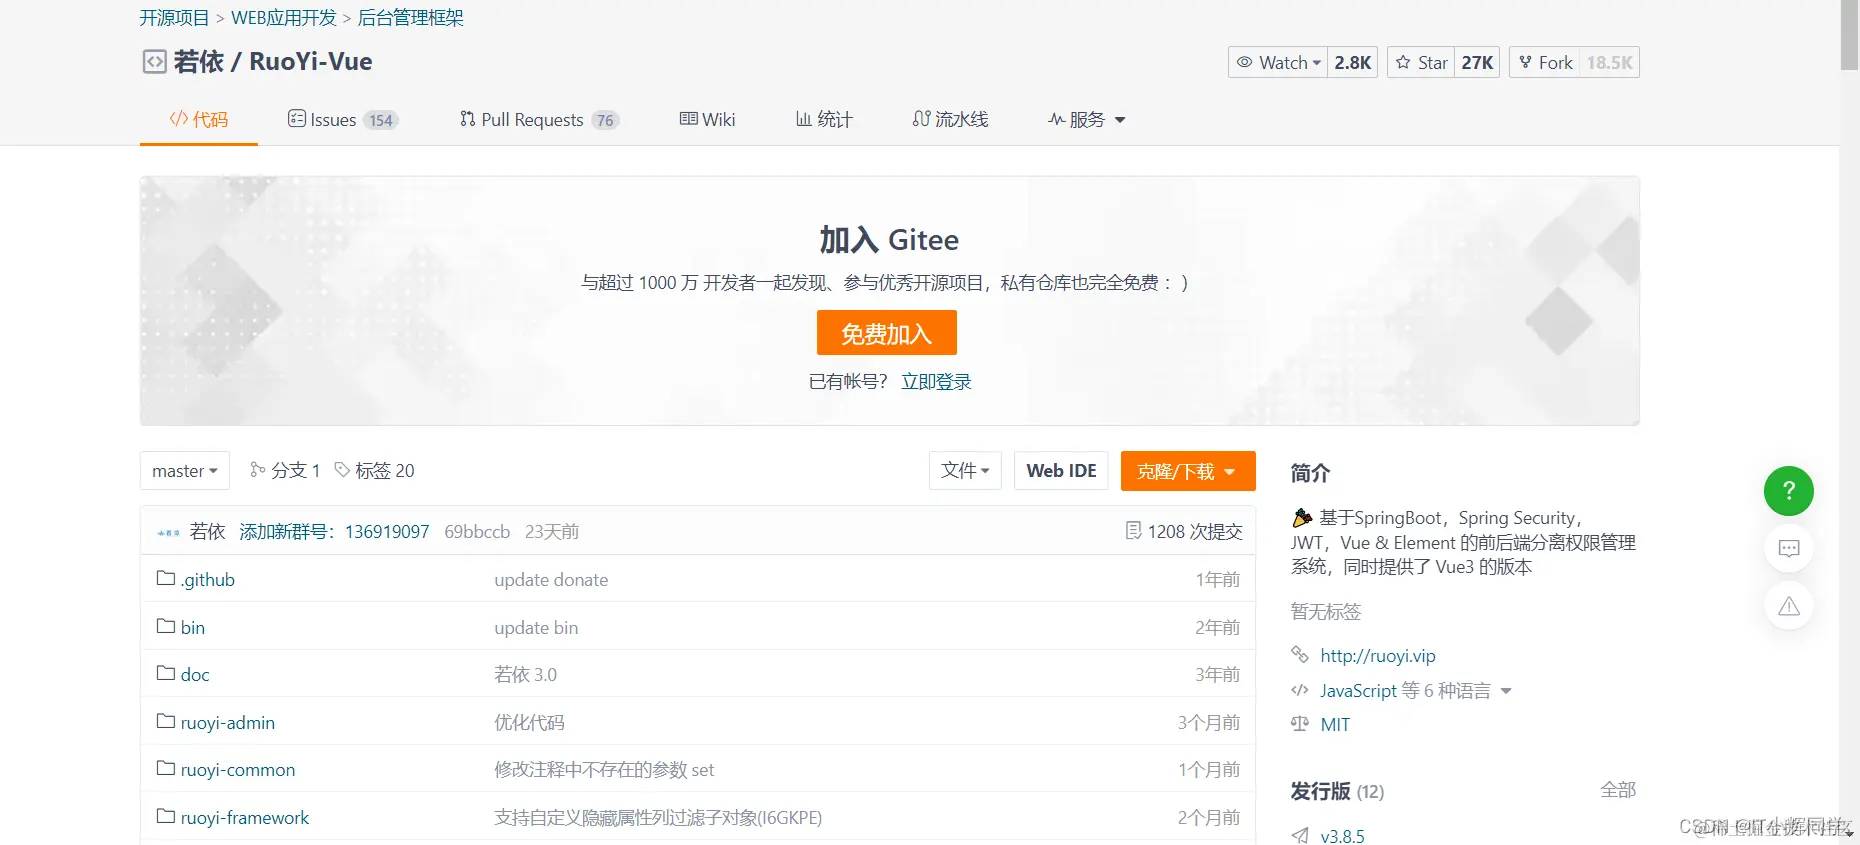Click the ruoyi-common folder icon
Screen dimensions: 1860x845
pyautogui.click(x=166, y=768)
